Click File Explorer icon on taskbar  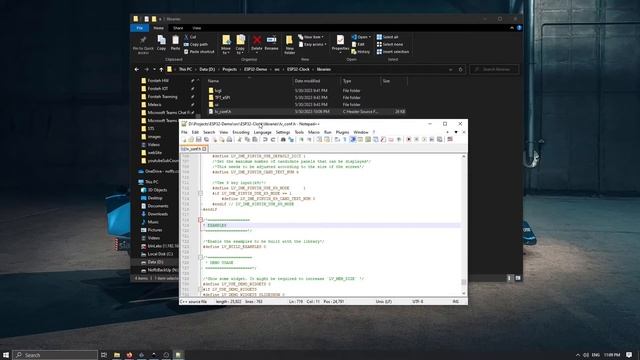pos(117,355)
